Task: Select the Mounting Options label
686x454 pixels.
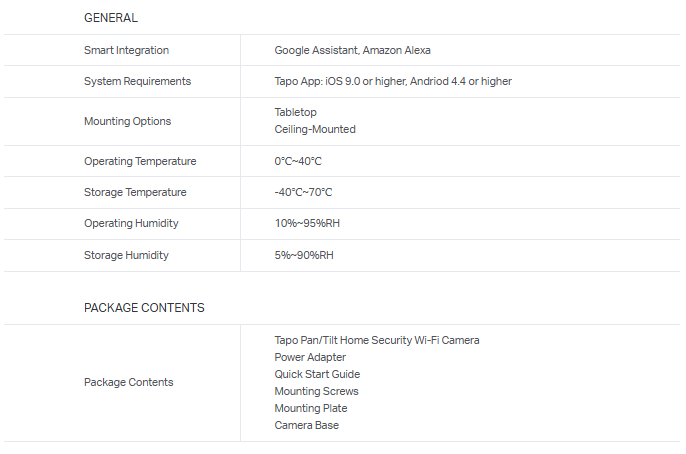Action: pos(127,121)
